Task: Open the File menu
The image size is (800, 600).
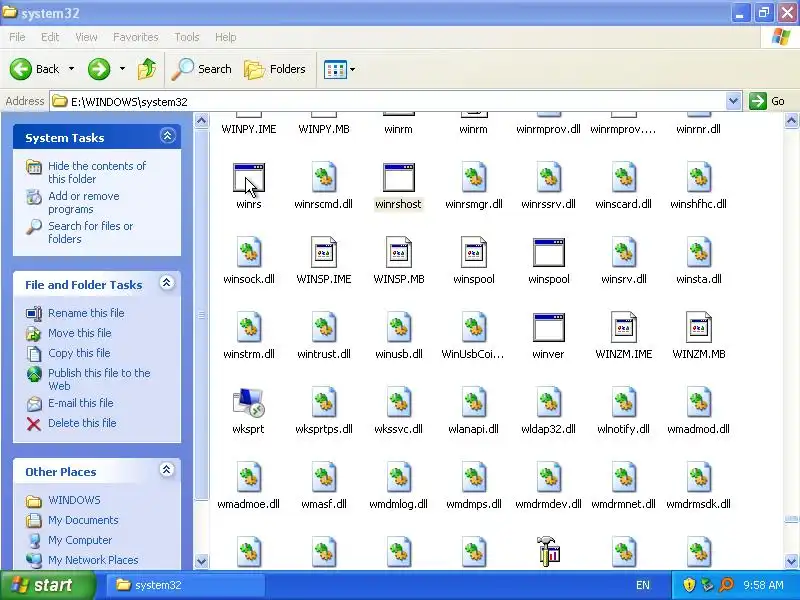Action: (17, 37)
